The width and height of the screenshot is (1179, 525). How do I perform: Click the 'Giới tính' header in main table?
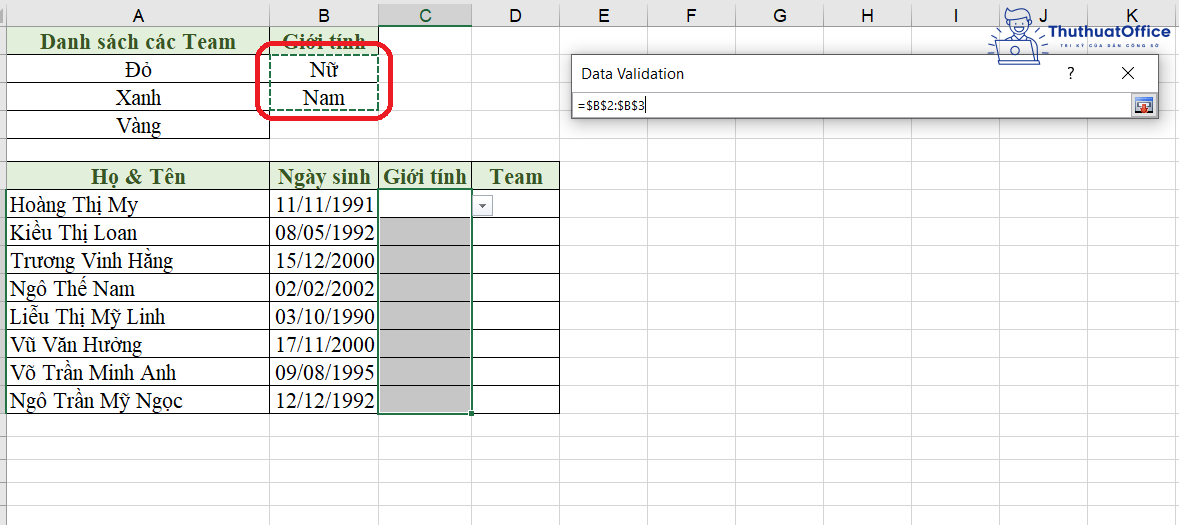[426, 176]
